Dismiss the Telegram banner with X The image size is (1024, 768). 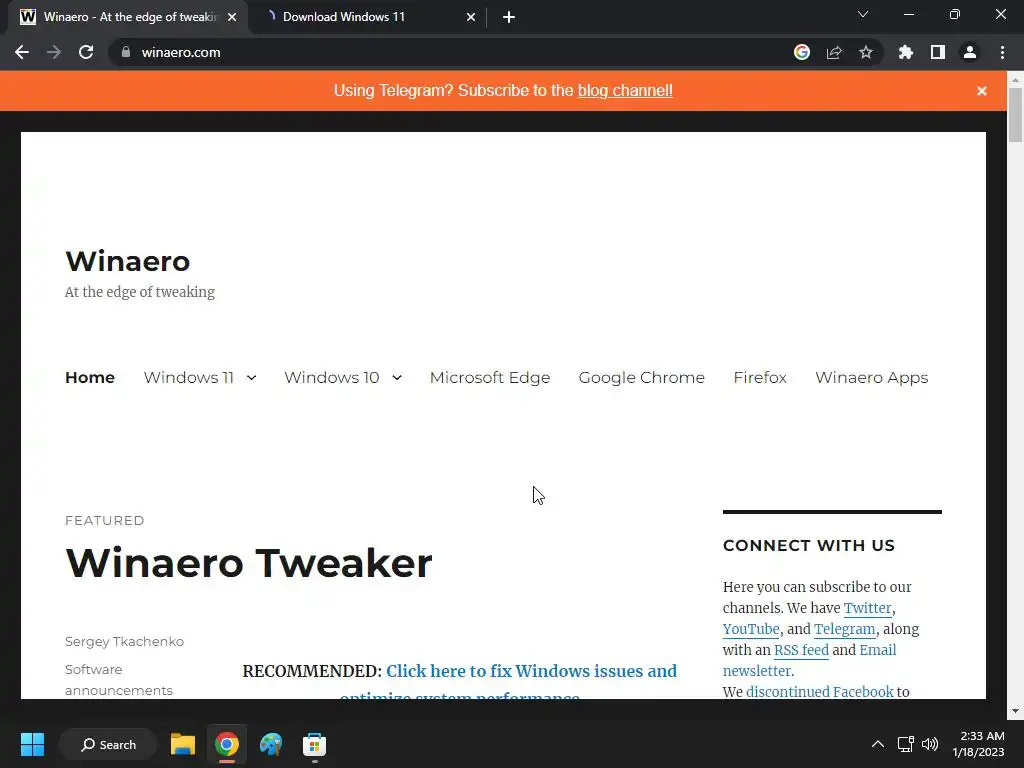click(x=982, y=91)
